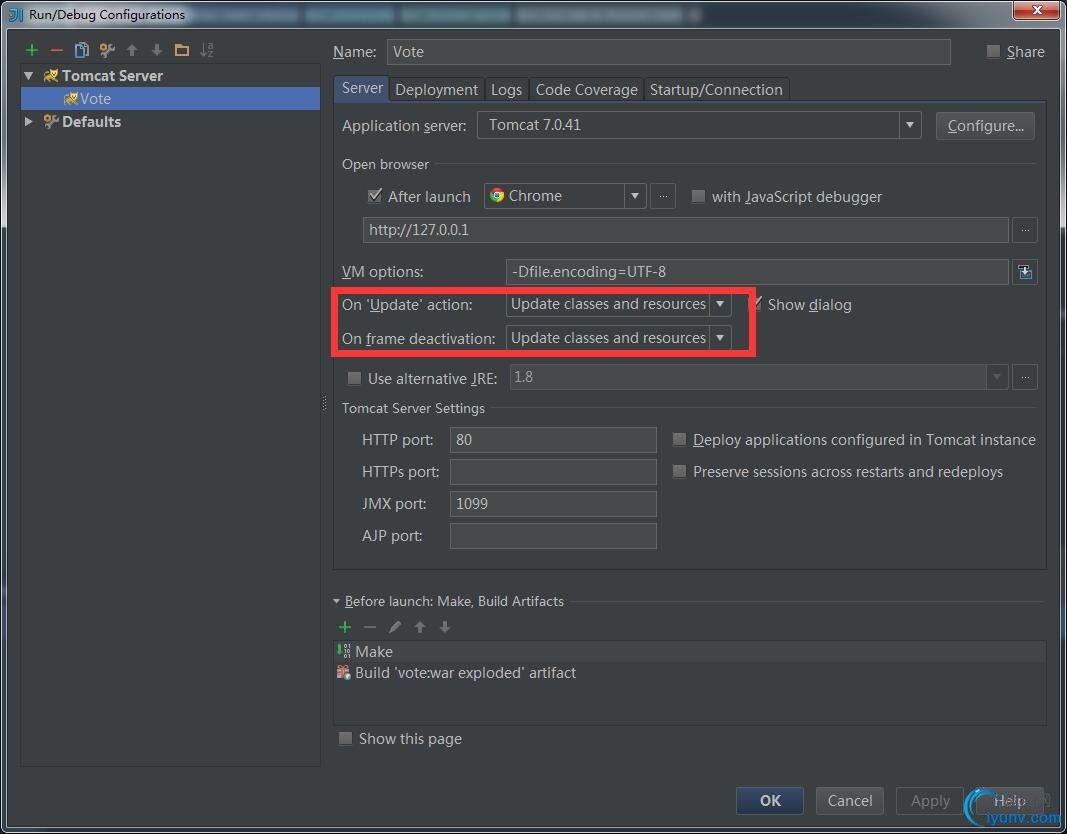Image resolution: width=1067 pixels, height=834 pixels.
Task: Open the alternative JRE version dropdown
Action: click(997, 377)
